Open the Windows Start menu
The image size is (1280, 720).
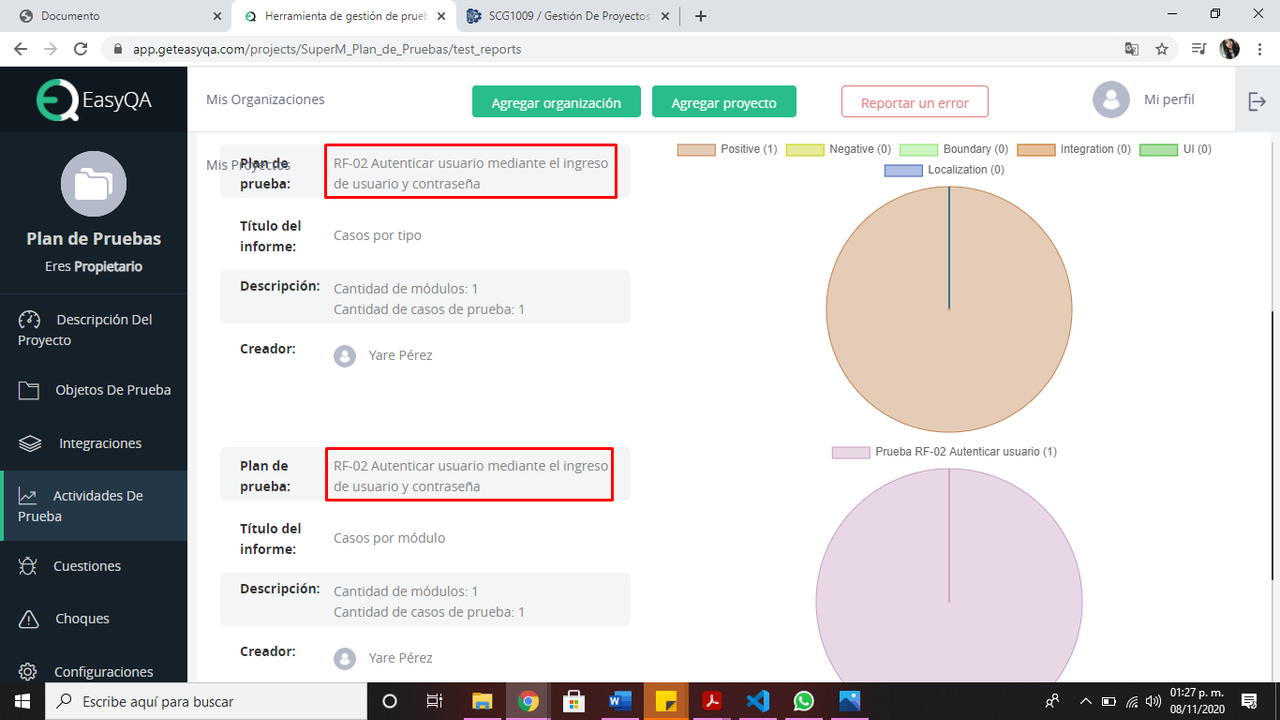21,701
